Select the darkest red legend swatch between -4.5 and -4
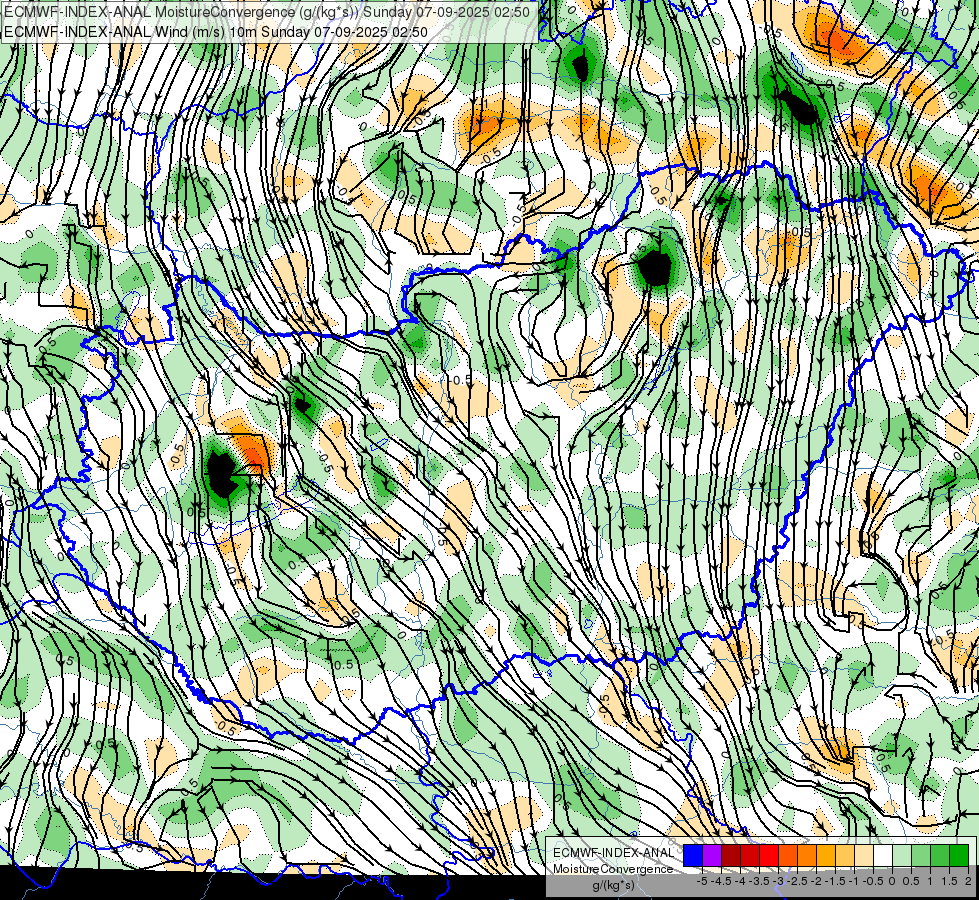 pos(731,856)
